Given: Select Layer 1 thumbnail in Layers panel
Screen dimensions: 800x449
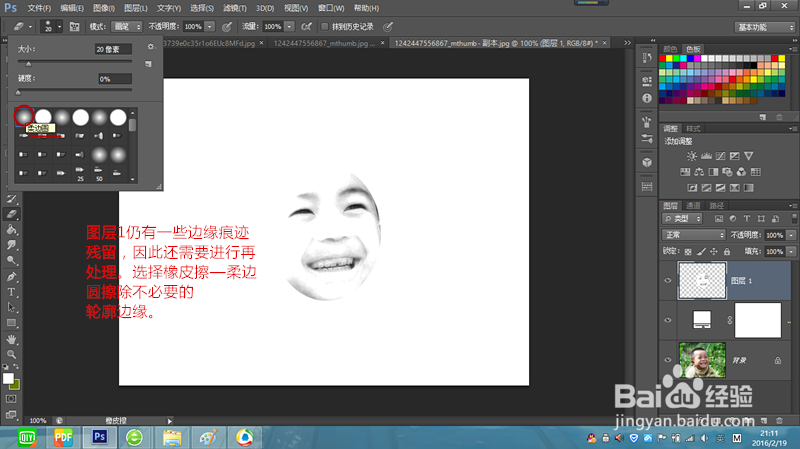Looking at the screenshot, I should point(702,281).
